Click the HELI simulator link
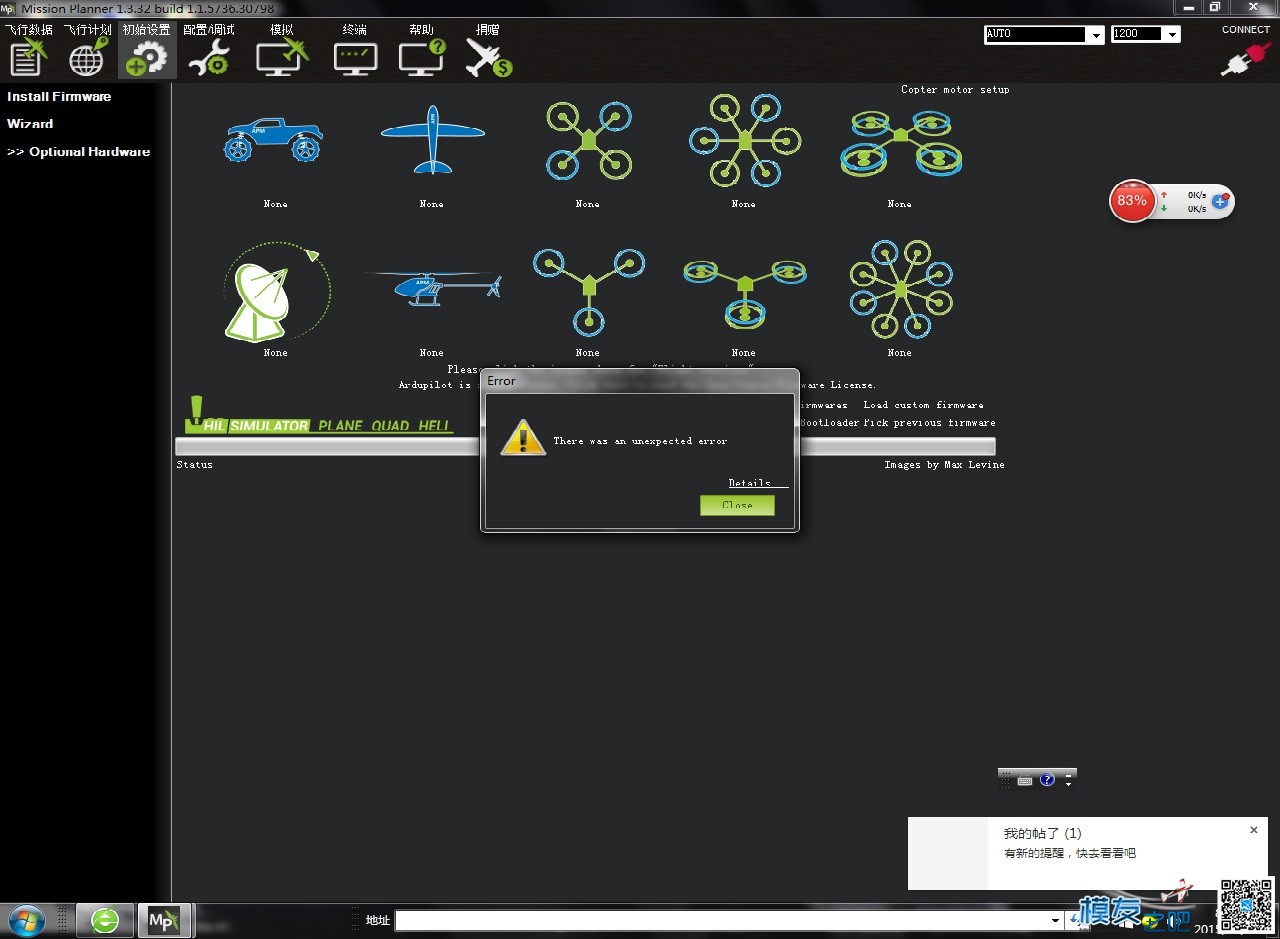 (x=434, y=426)
